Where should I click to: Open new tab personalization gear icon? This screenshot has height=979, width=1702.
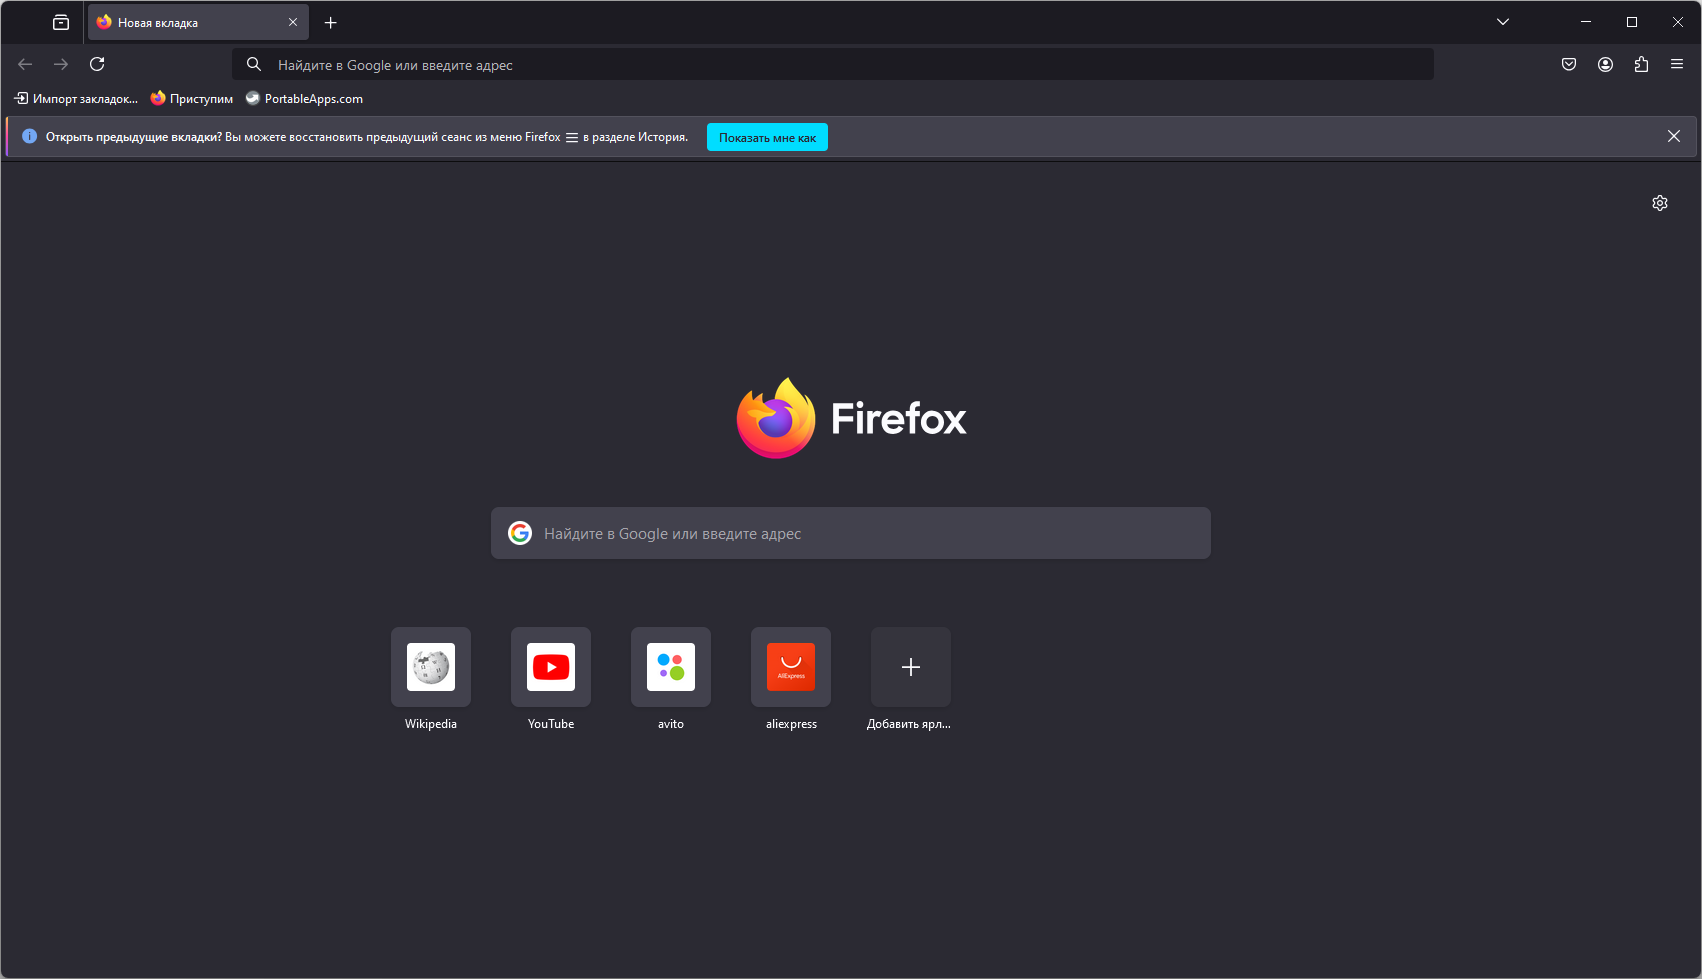(1660, 203)
